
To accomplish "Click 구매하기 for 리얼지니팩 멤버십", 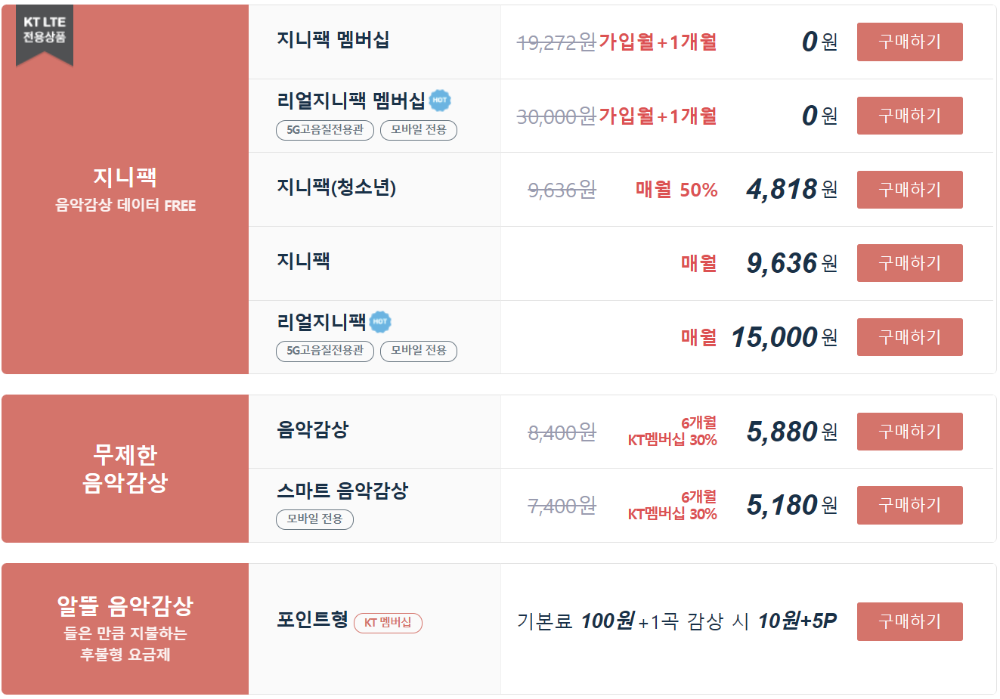I will [909, 115].
